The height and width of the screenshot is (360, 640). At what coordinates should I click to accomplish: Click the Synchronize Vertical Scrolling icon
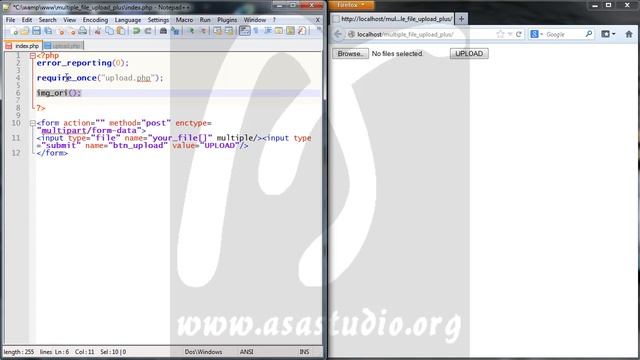click(218, 31)
